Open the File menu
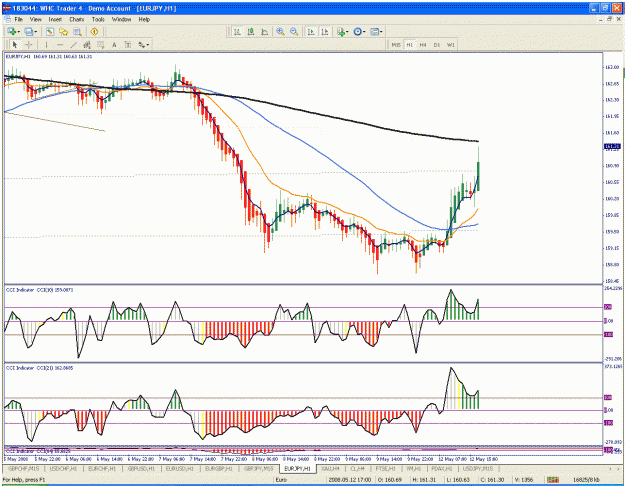Screen dimensions: 625x486 (x=18, y=19)
